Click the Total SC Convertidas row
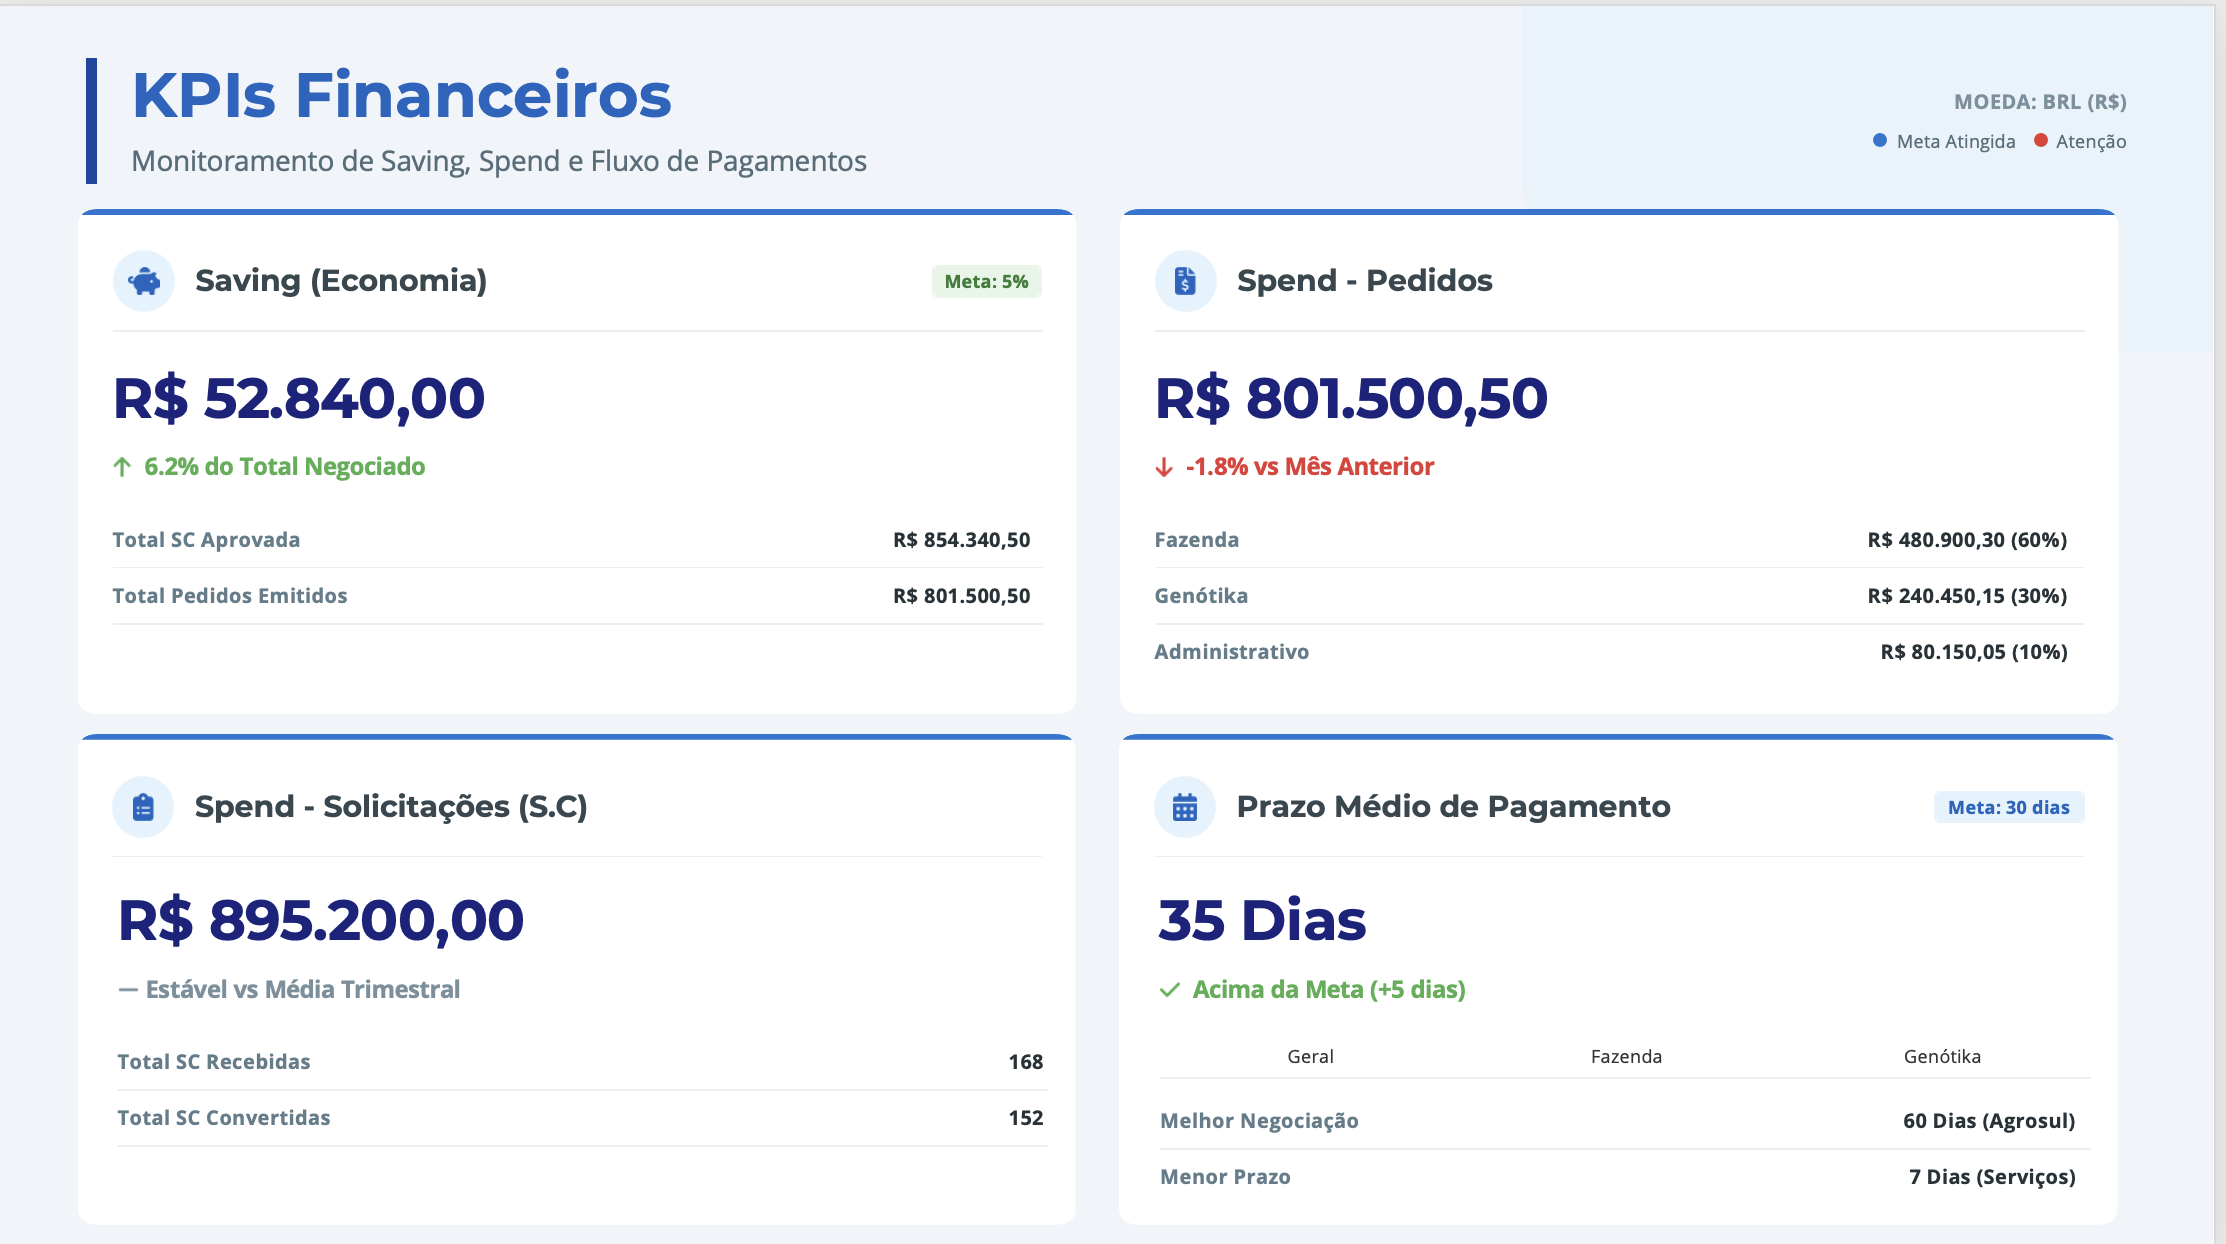Image resolution: width=2226 pixels, height=1244 pixels. coord(582,1118)
